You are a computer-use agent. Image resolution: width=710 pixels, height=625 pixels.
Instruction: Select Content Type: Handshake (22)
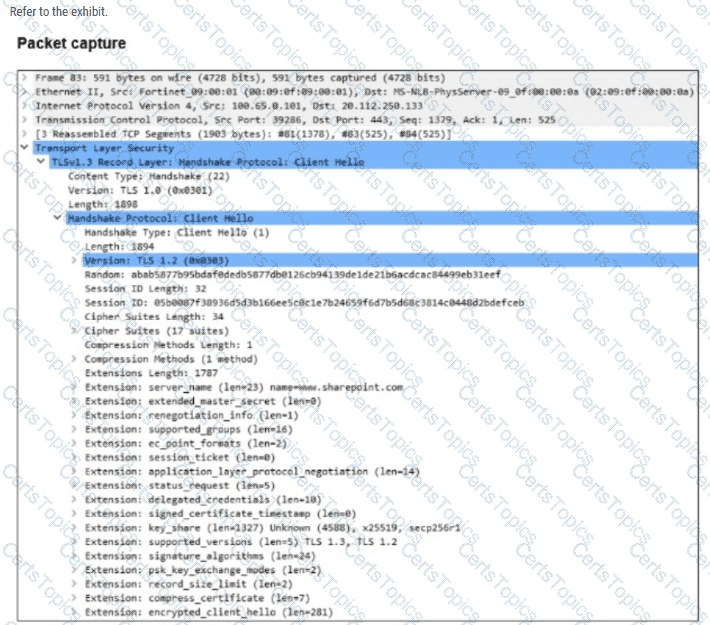[149, 176]
